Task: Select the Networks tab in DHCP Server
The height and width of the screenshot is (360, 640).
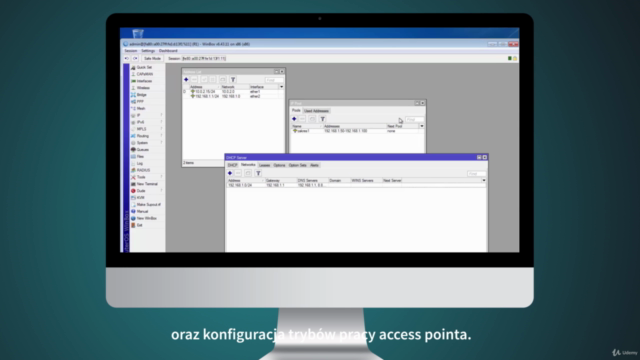Action: pos(248,165)
